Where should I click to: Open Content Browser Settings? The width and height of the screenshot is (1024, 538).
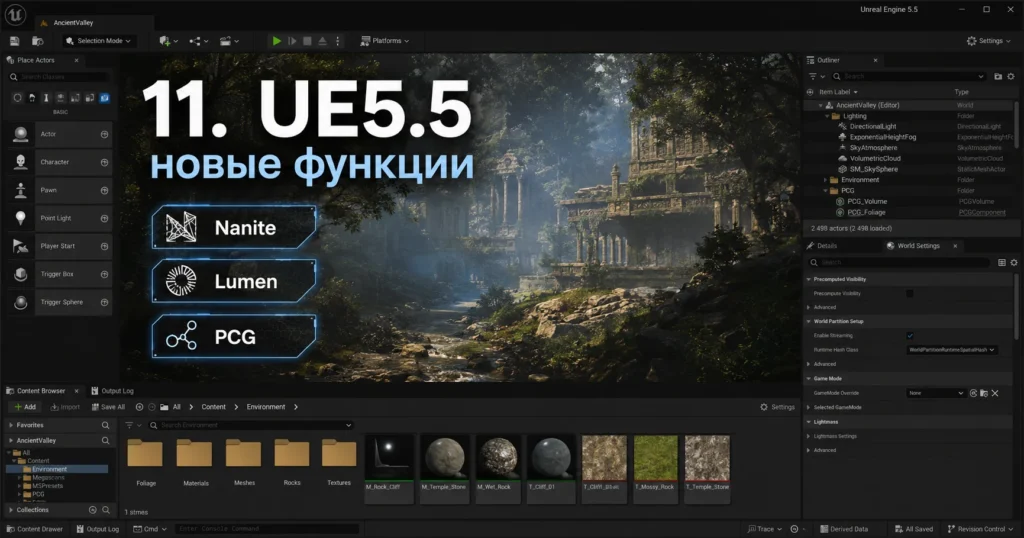coord(777,407)
